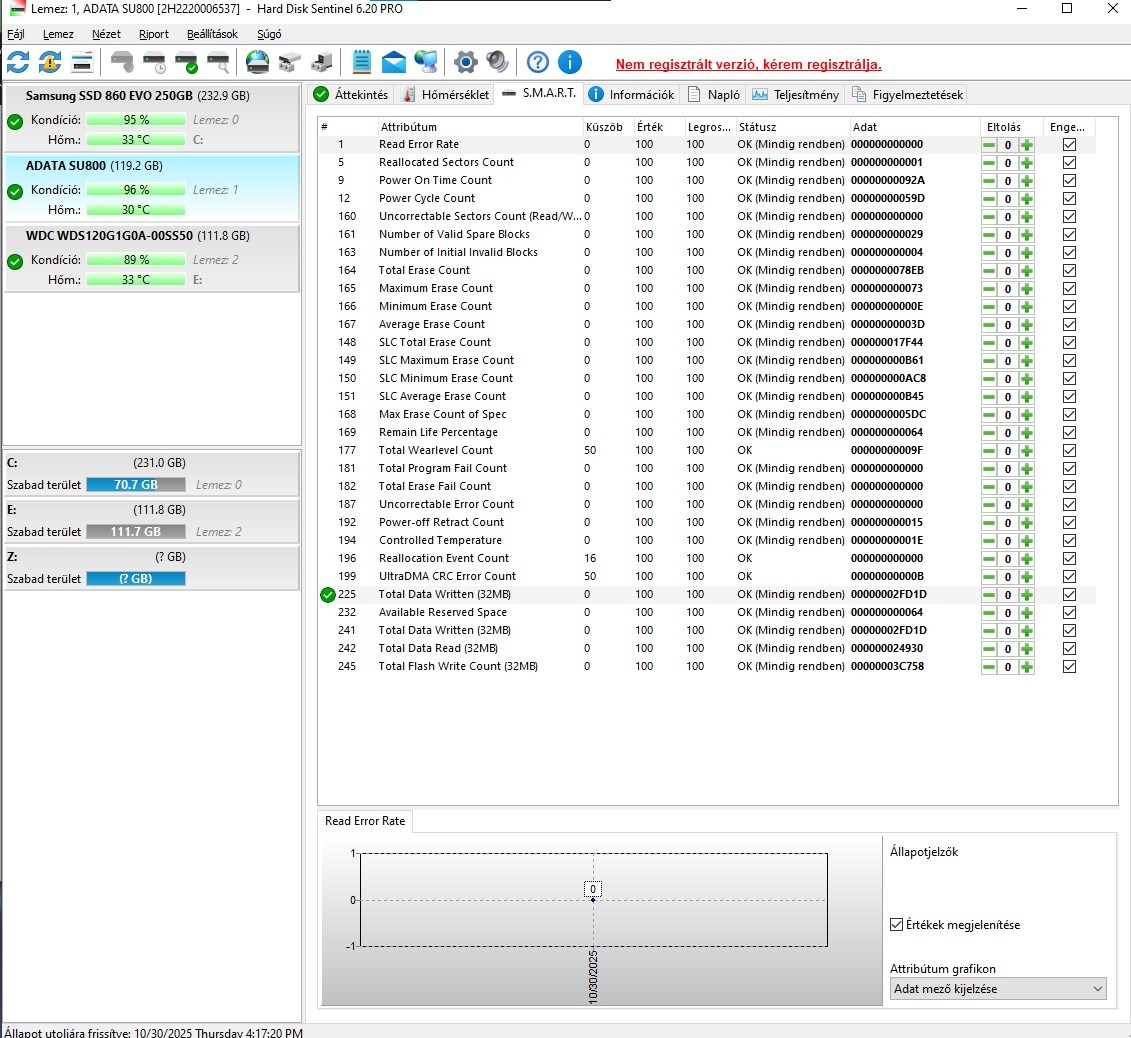Click green plus offset for Power Cycle Count

click(x=1027, y=199)
